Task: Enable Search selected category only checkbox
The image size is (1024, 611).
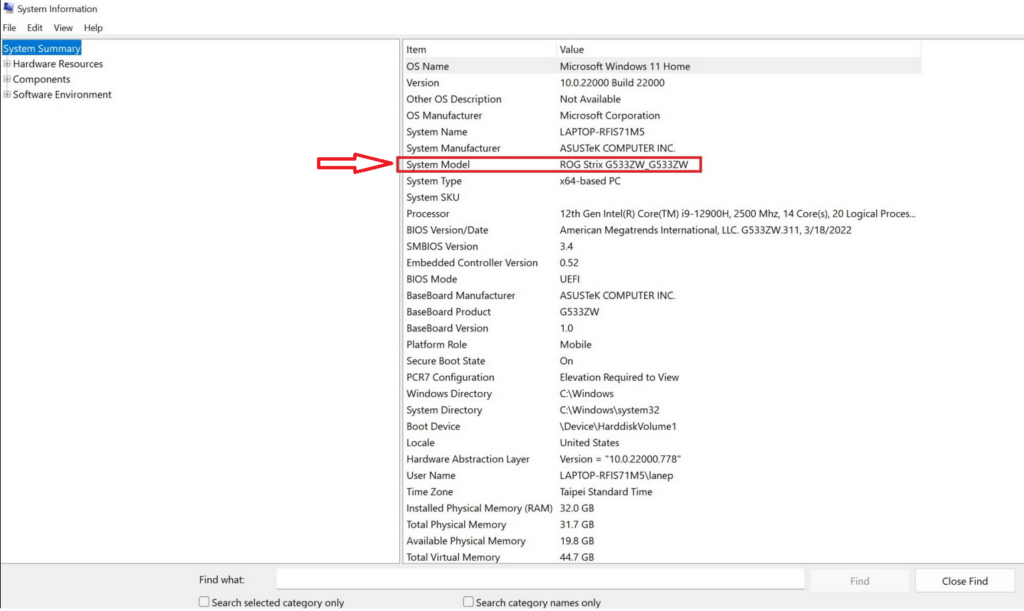Action: [204, 601]
